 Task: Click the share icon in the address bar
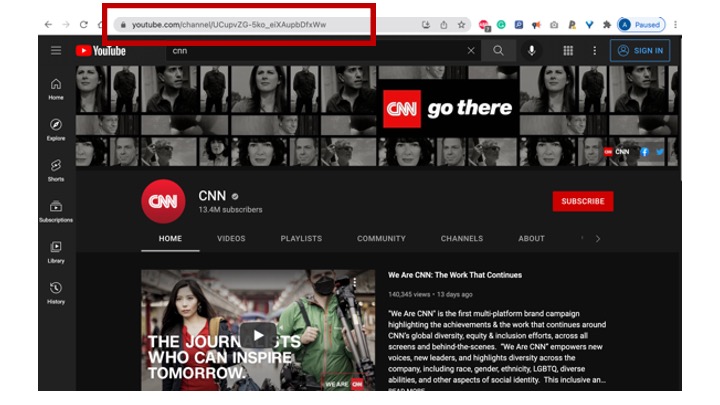click(444, 25)
